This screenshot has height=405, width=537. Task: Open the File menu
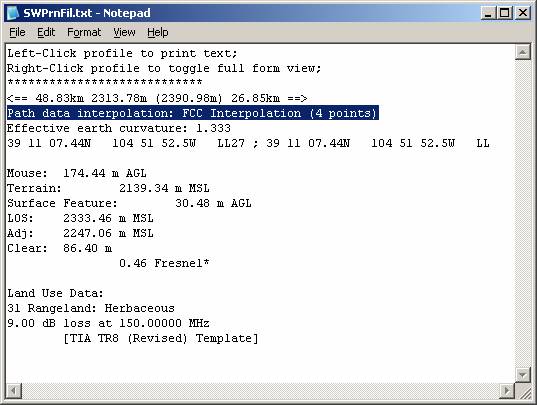click(17, 33)
